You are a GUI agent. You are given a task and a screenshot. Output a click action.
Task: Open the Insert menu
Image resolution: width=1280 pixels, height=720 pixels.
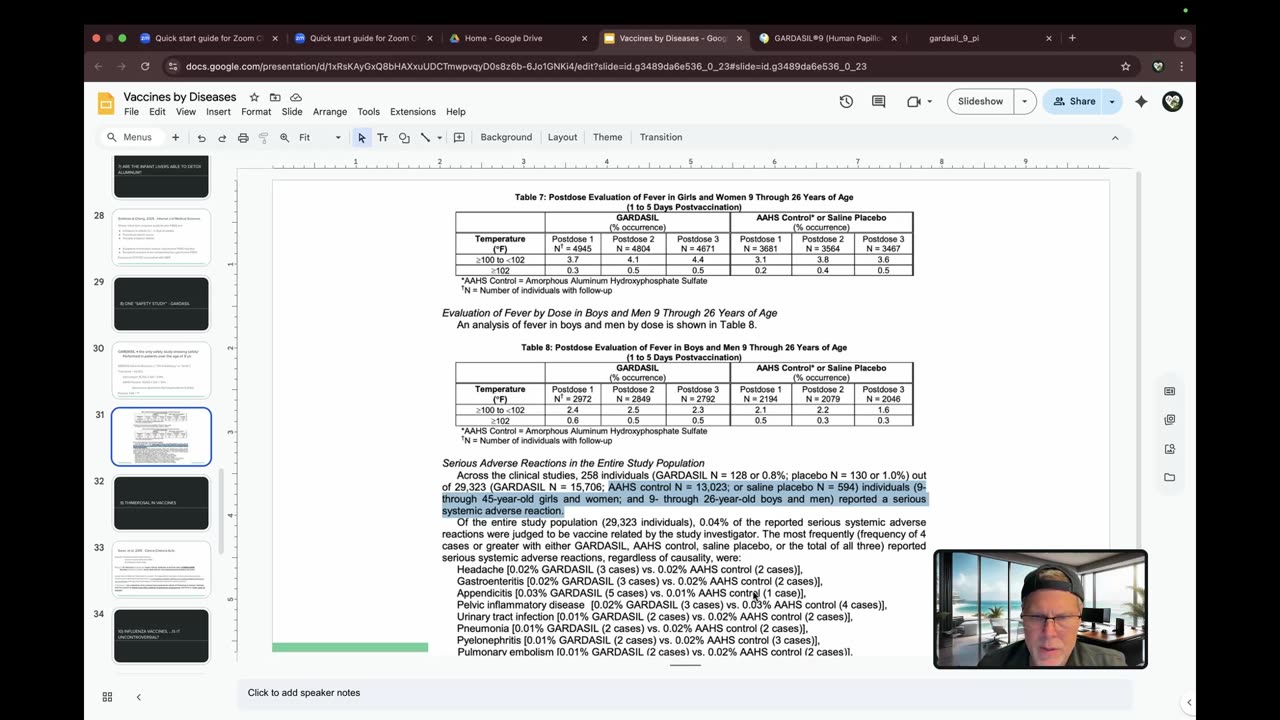(218, 112)
